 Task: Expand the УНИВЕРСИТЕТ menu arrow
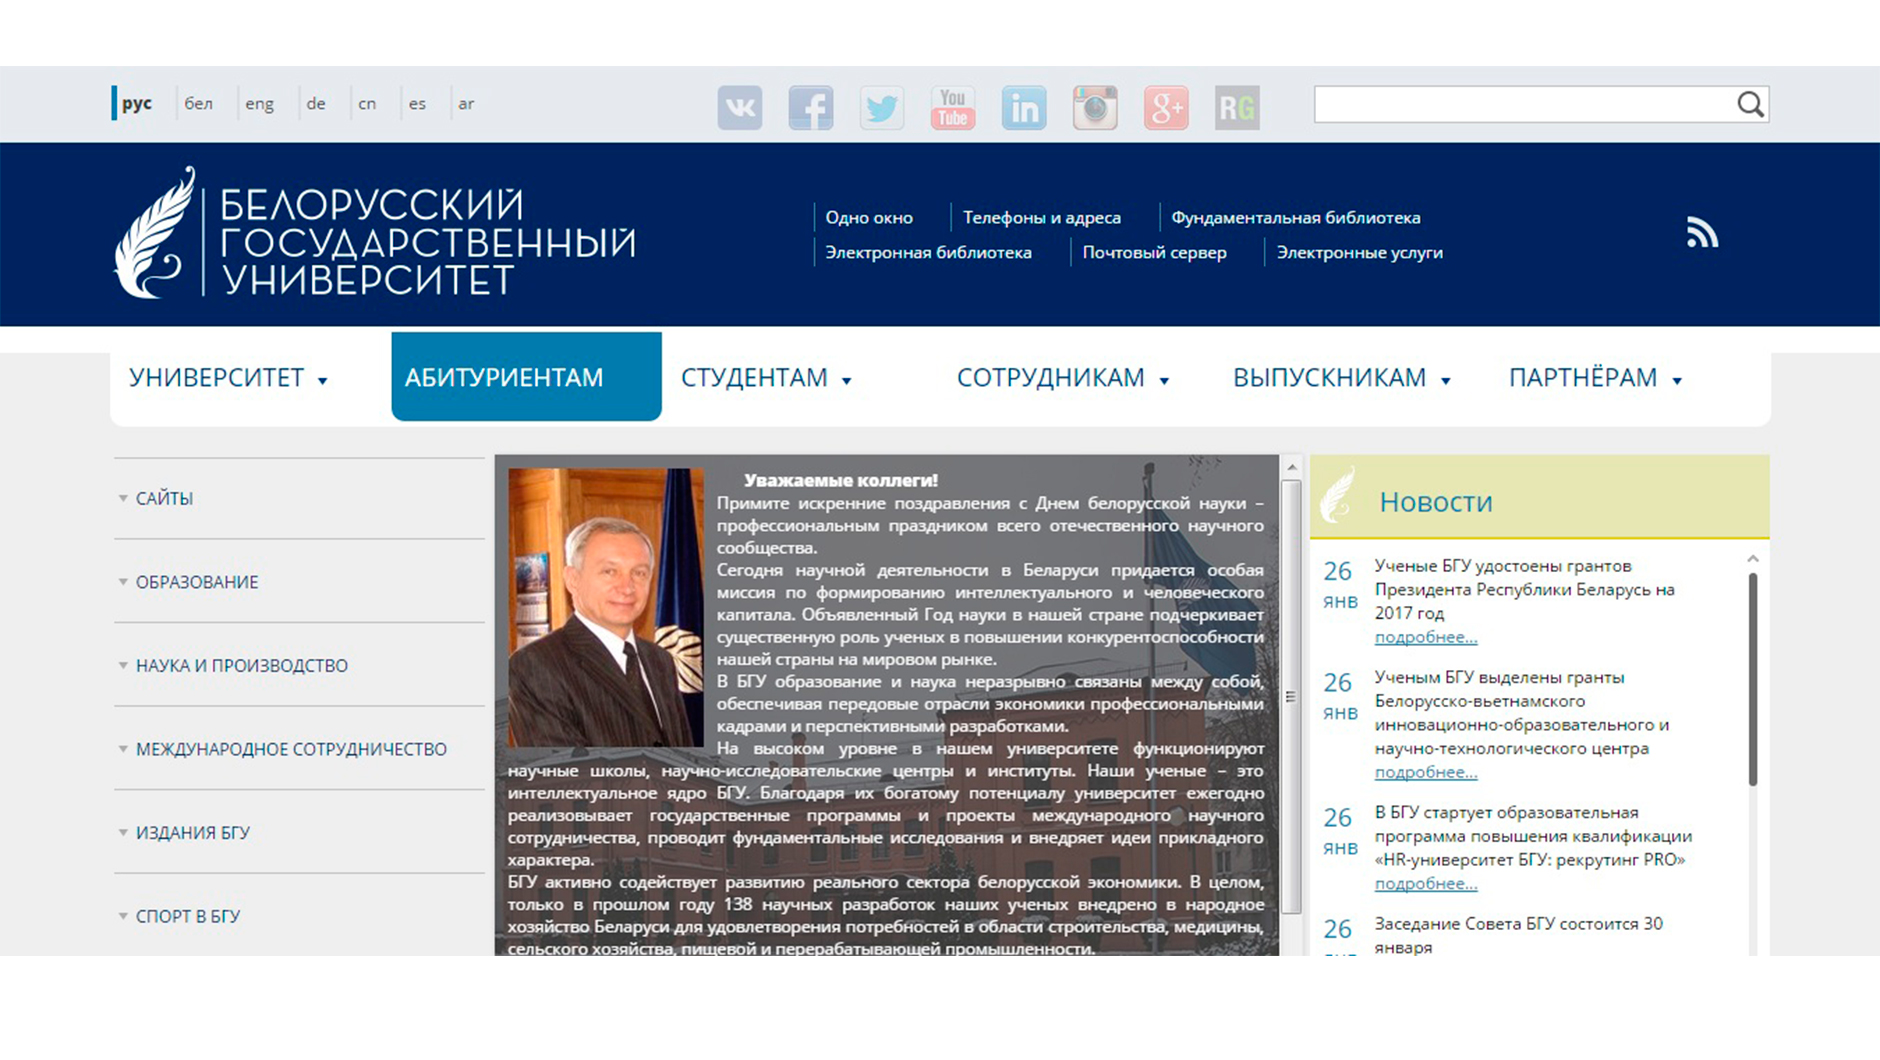pos(322,381)
